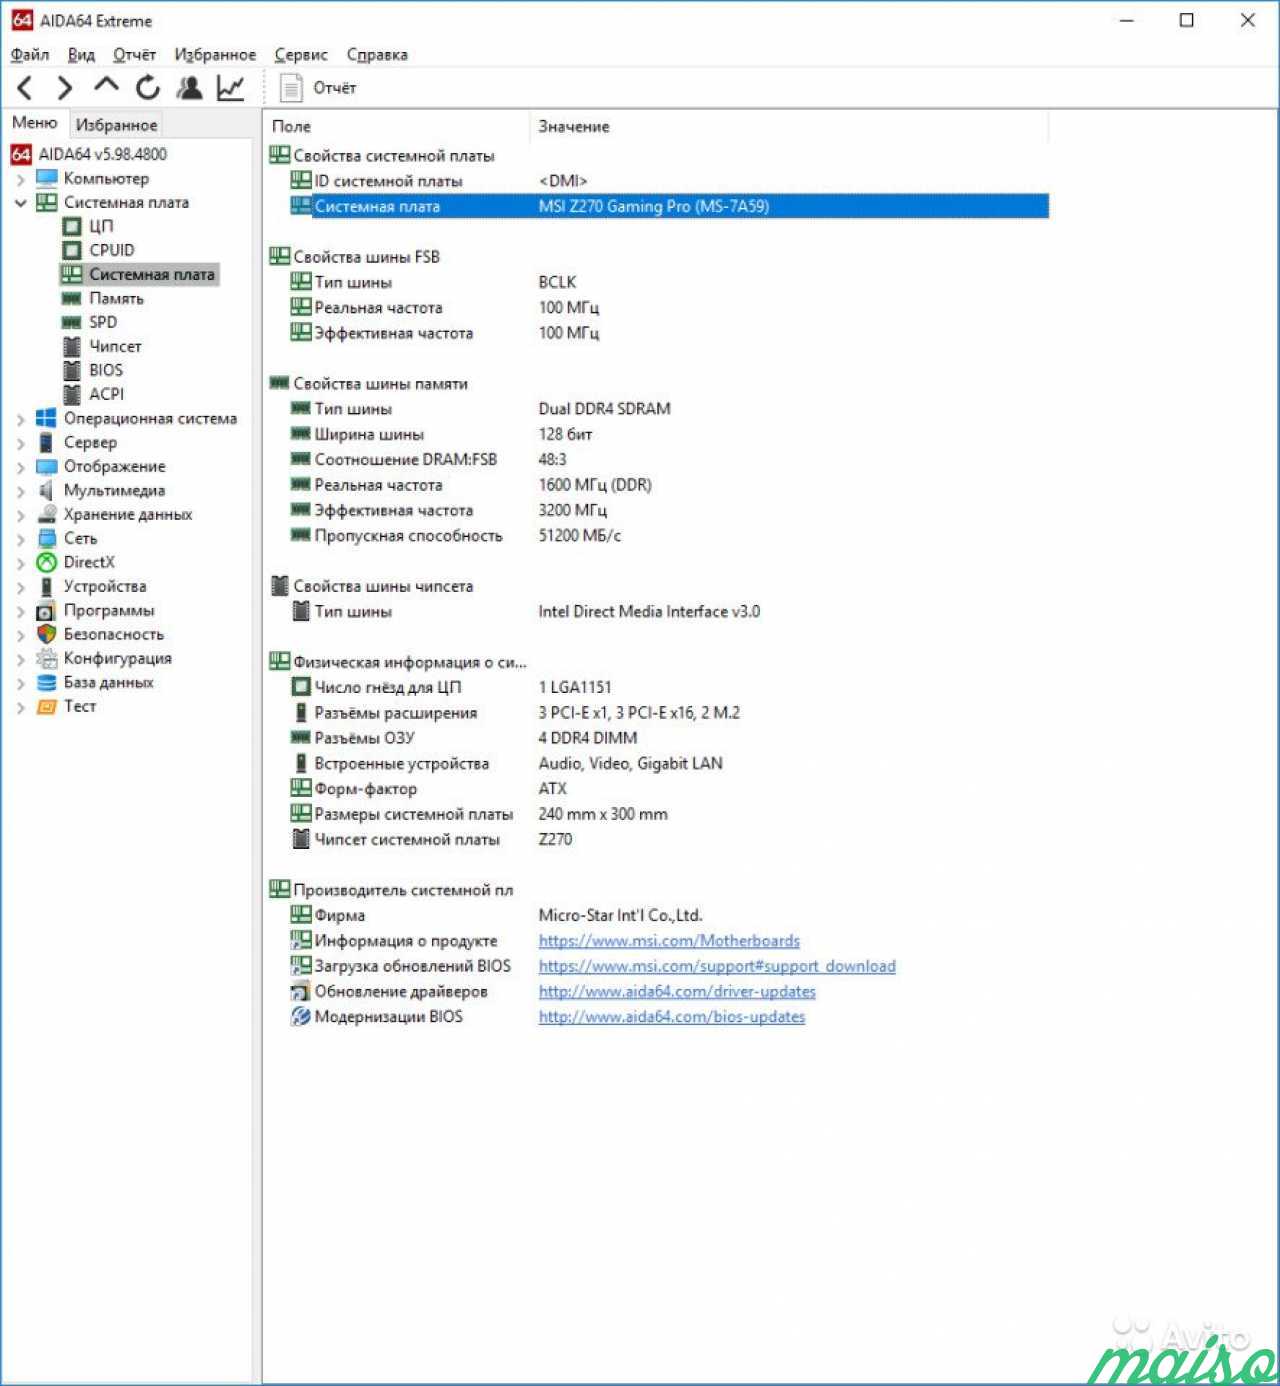Select the SPD tree item
The width and height of the screenshot is (1280, 1386).
[103, 322]
